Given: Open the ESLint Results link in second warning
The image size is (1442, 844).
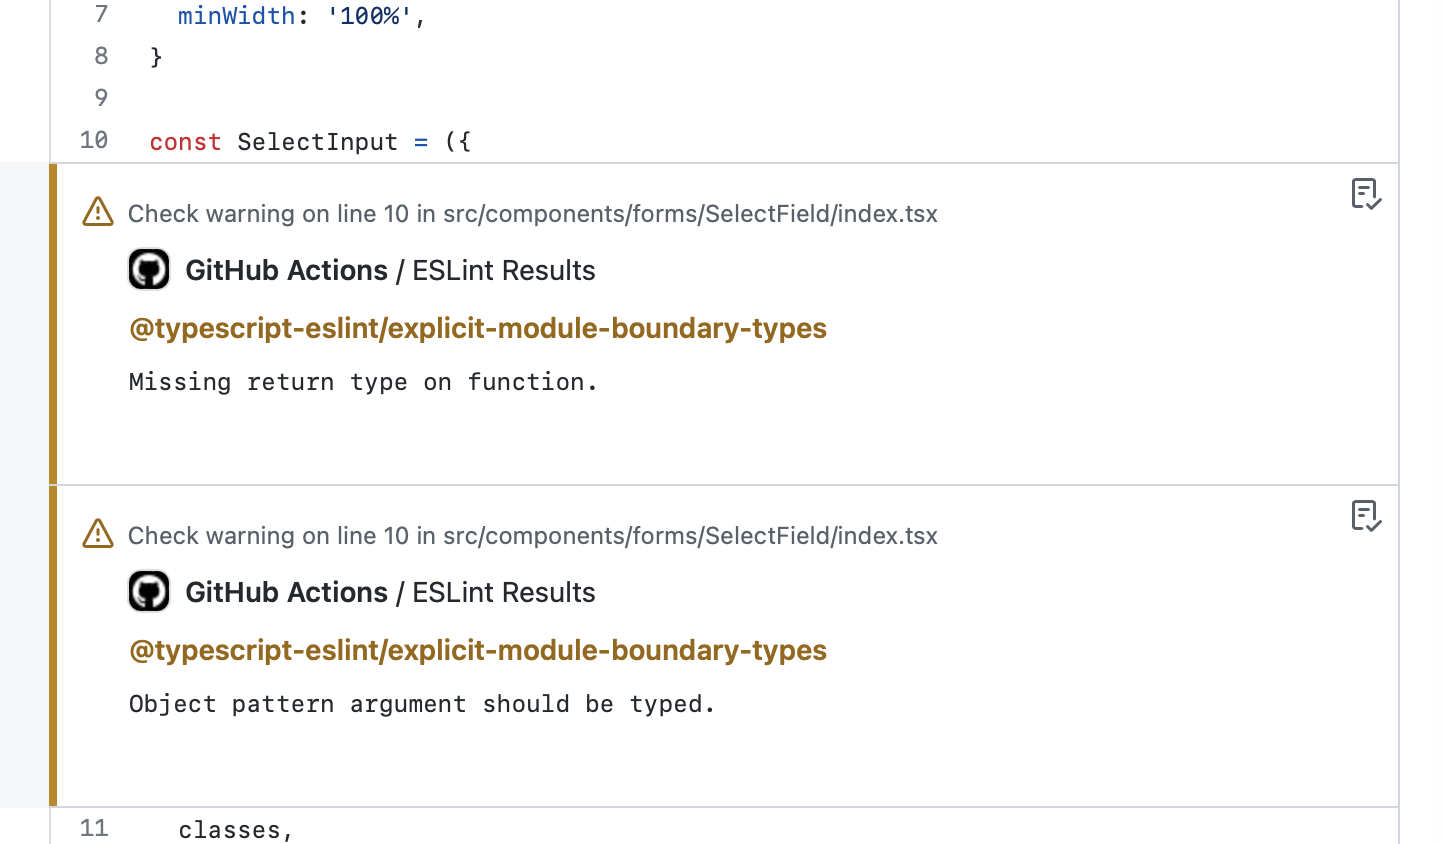Looking at the screenshot, I should (x=503, y=592).
